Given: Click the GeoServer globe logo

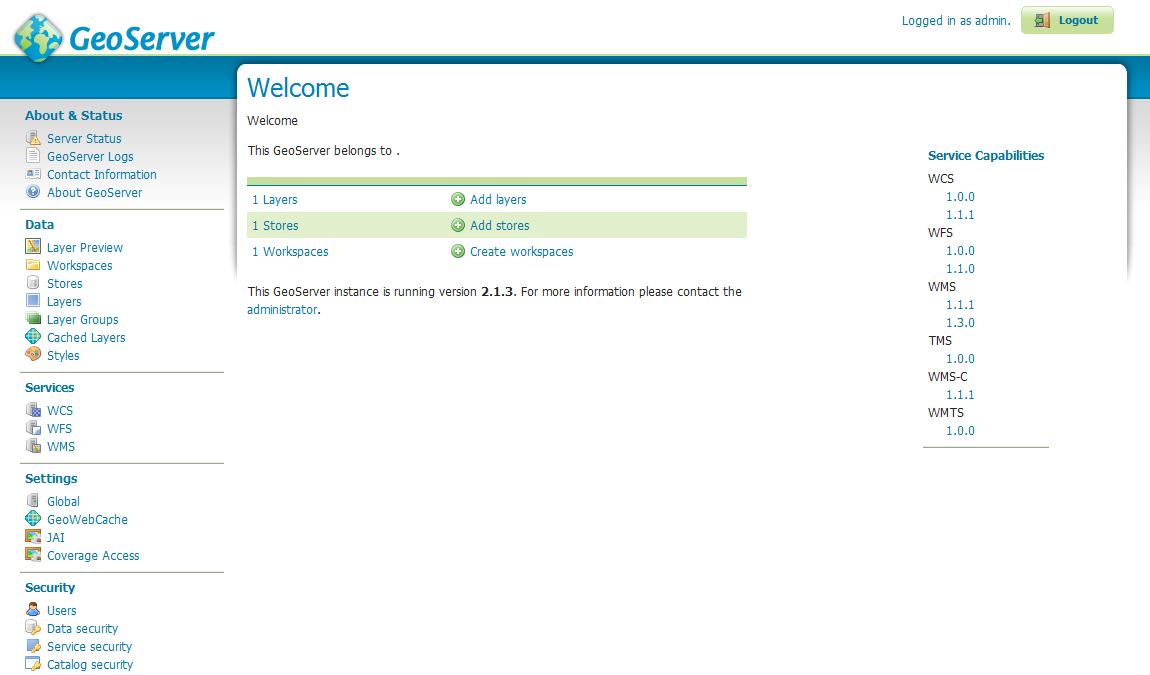Looking at the screenshot, I should tap(38, 37).
